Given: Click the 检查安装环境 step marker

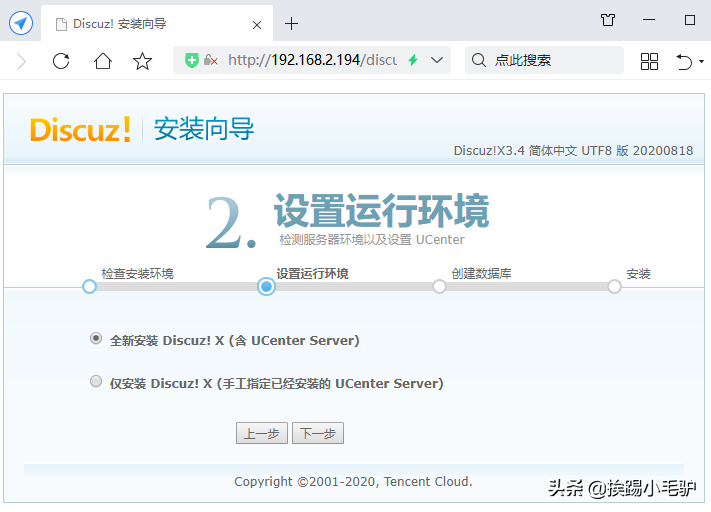Looking at the screenshot, I should coord(89,287).
